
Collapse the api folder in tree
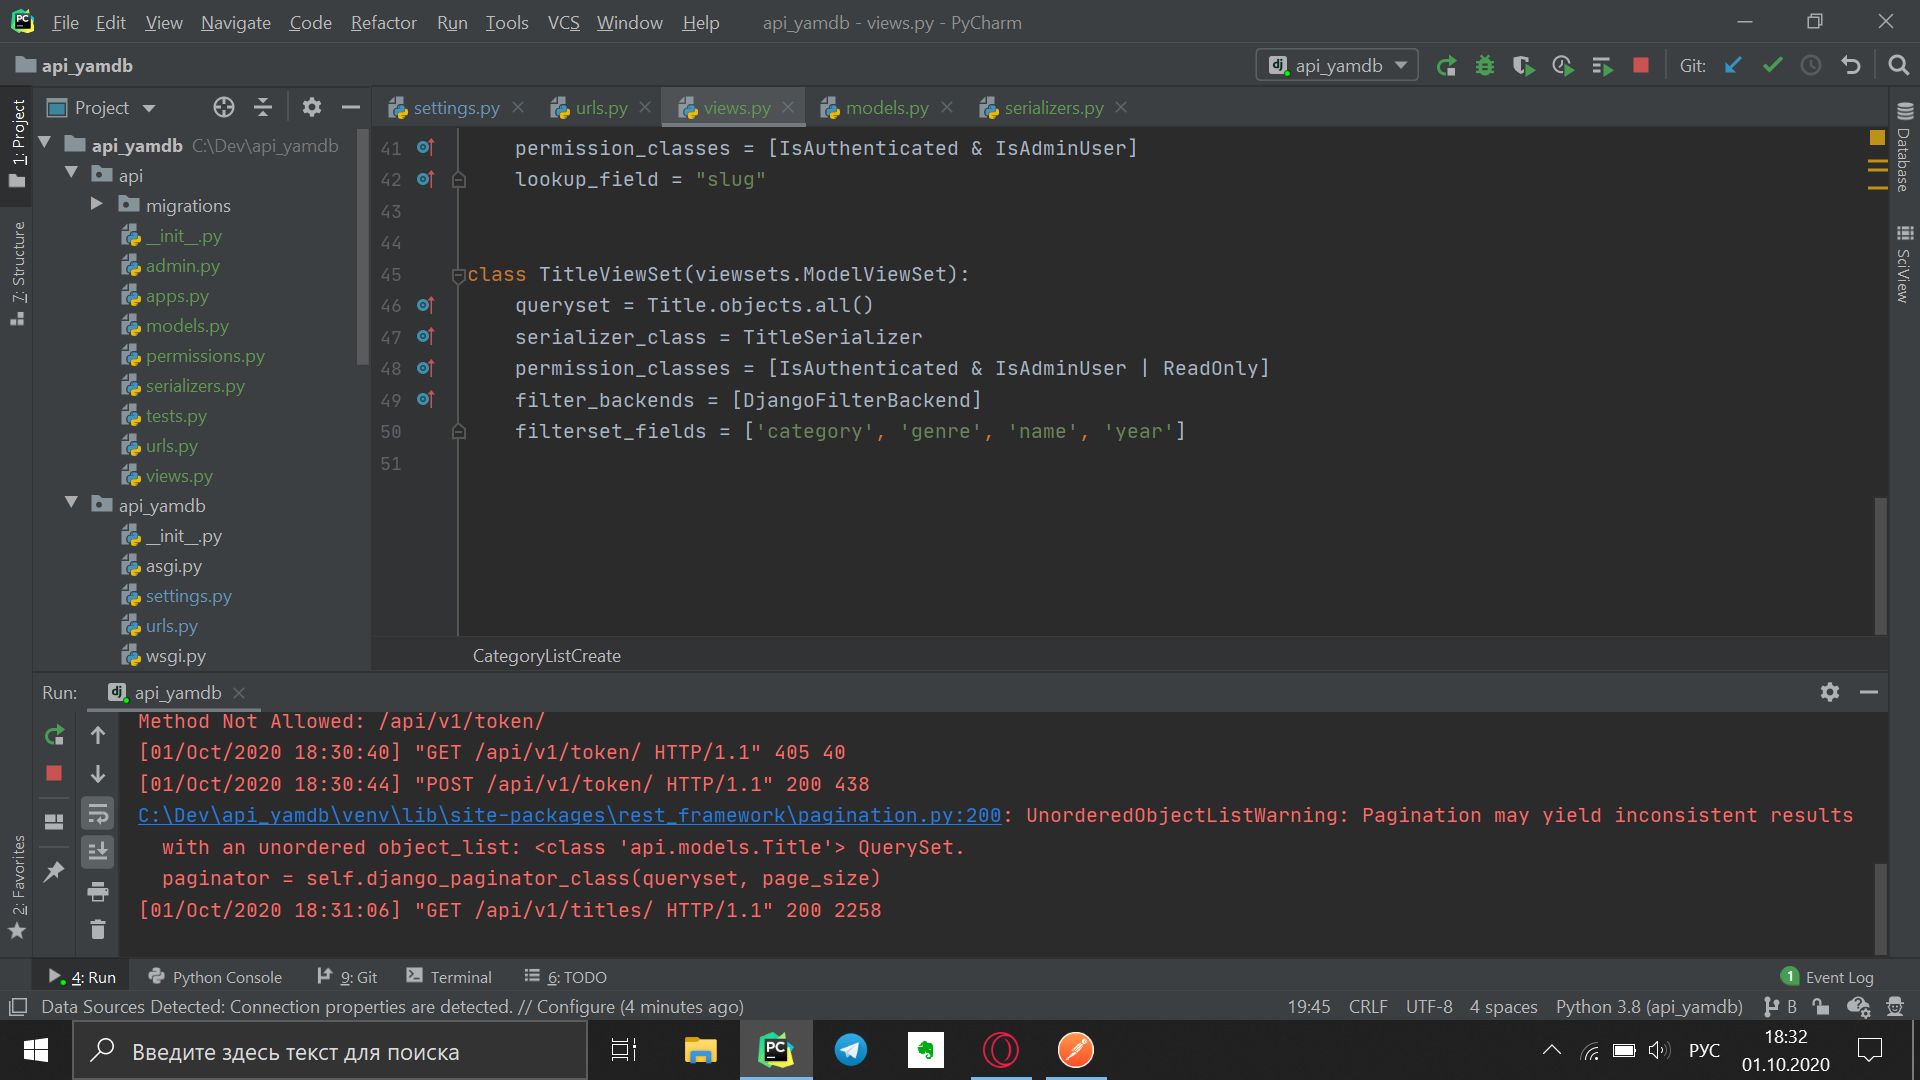71,174
